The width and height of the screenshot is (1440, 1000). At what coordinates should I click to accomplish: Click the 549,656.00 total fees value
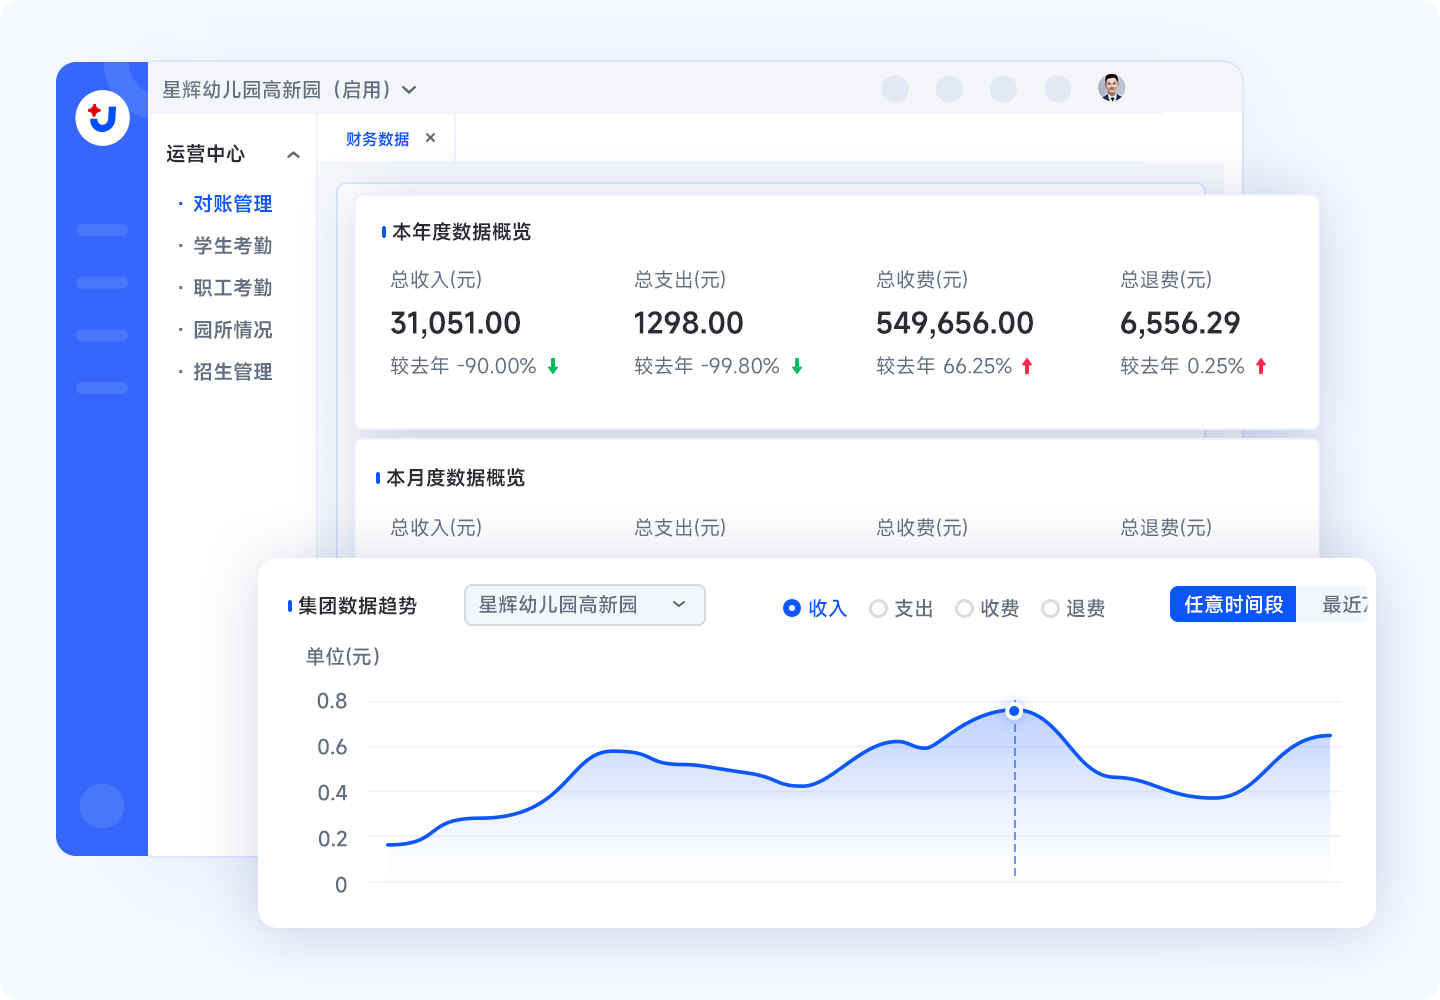tap(955, 323)
